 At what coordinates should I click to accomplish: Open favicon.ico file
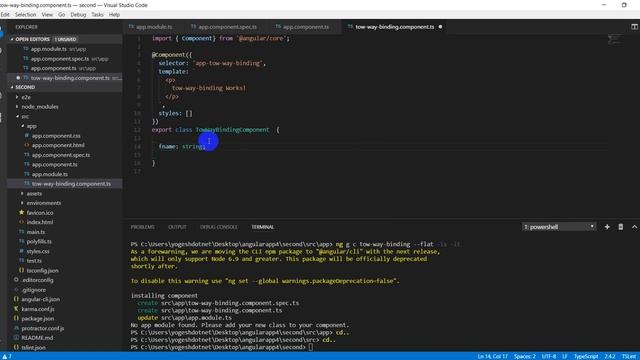click(40, 213)
